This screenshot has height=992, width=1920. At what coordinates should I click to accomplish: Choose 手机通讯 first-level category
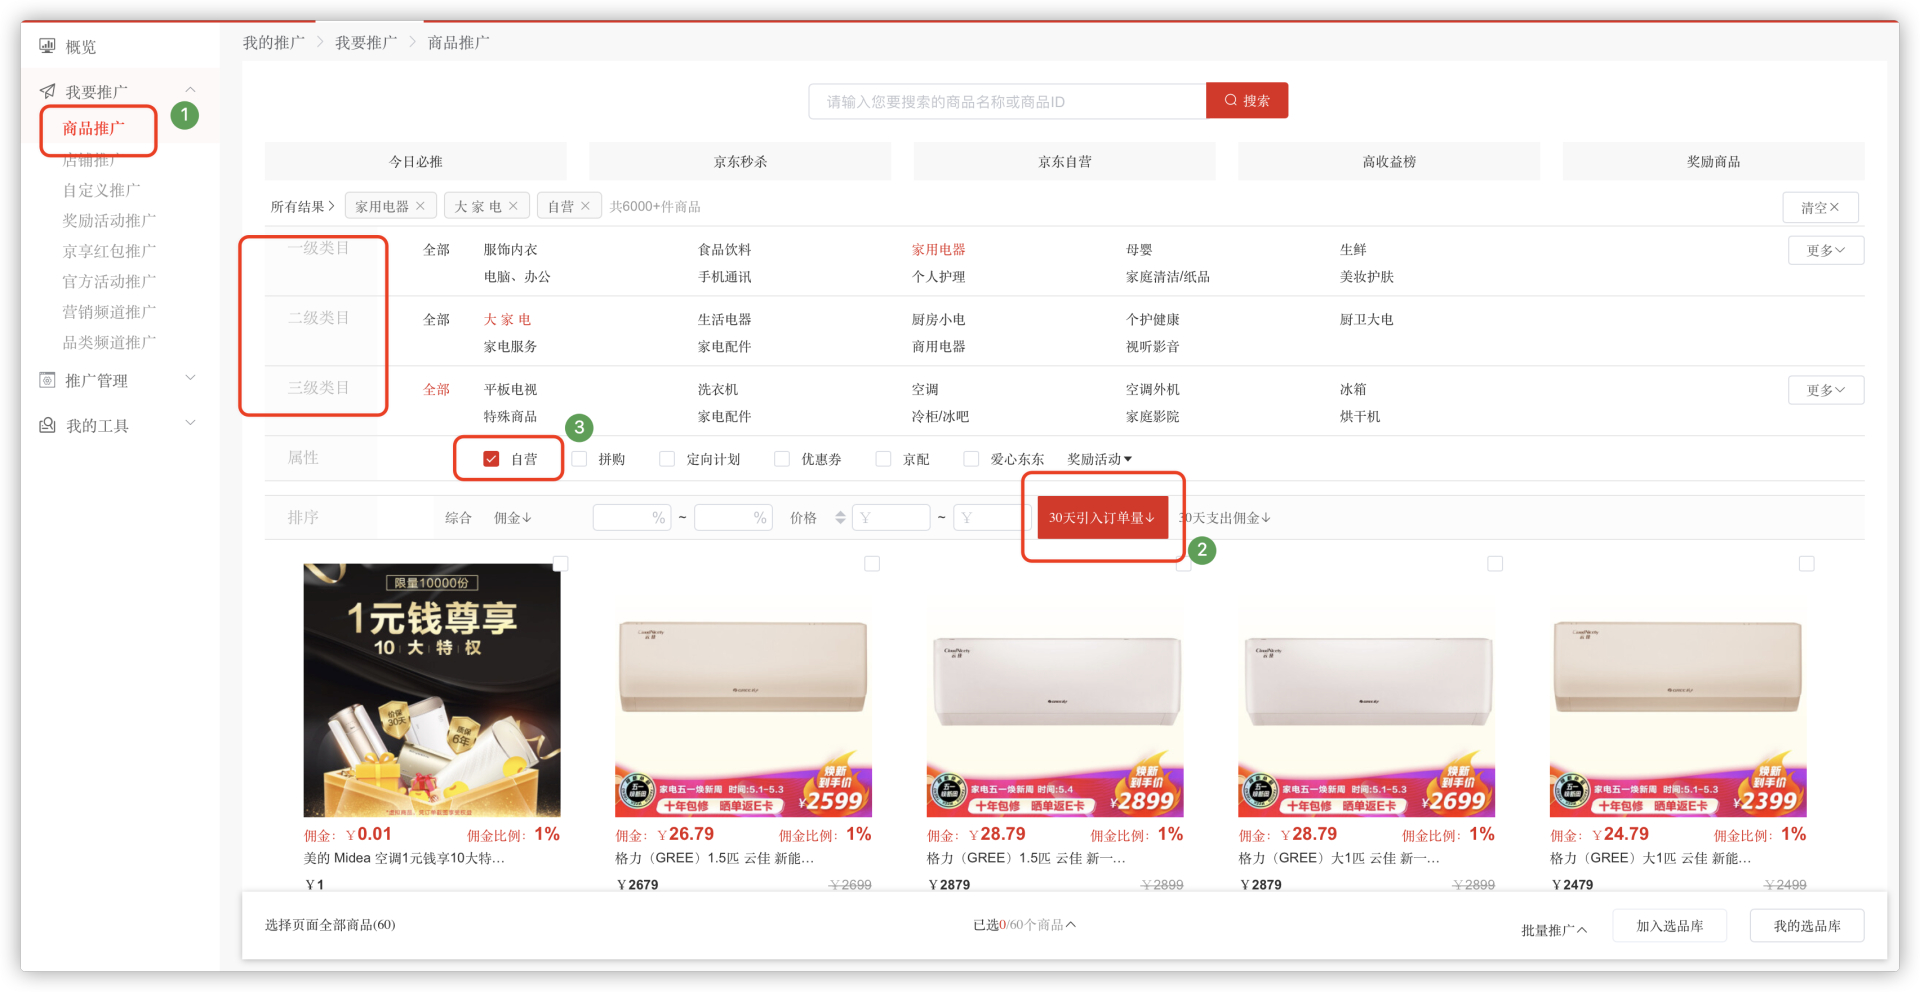[x=724, y=276]
